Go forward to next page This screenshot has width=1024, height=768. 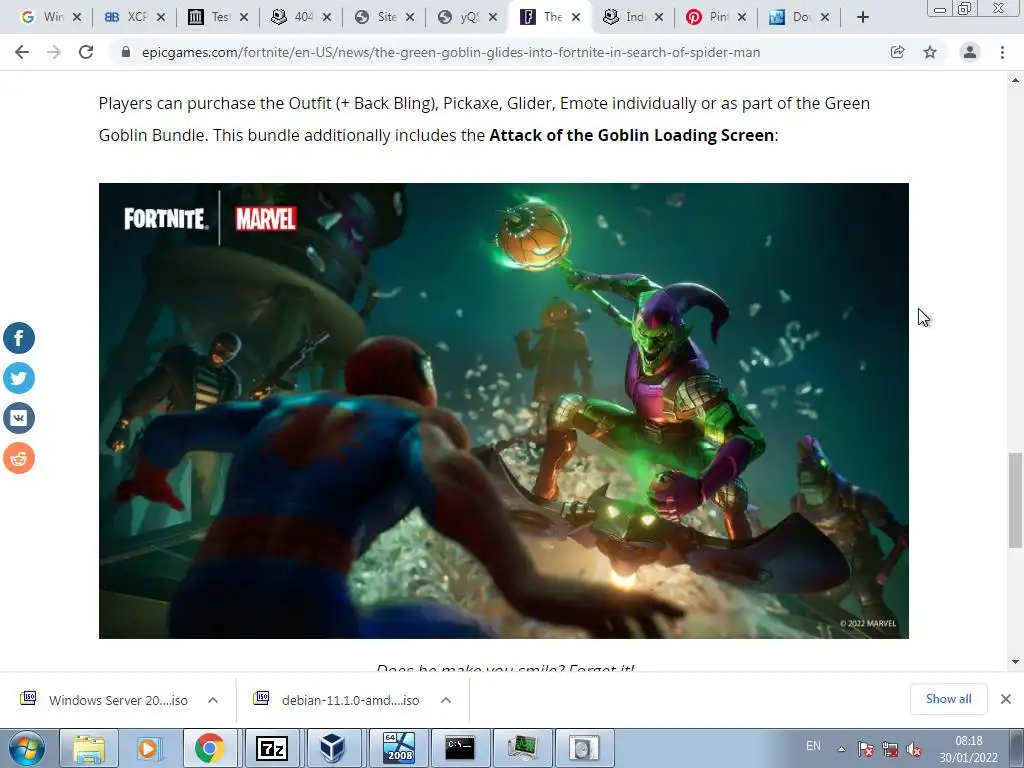click(54, 52)
